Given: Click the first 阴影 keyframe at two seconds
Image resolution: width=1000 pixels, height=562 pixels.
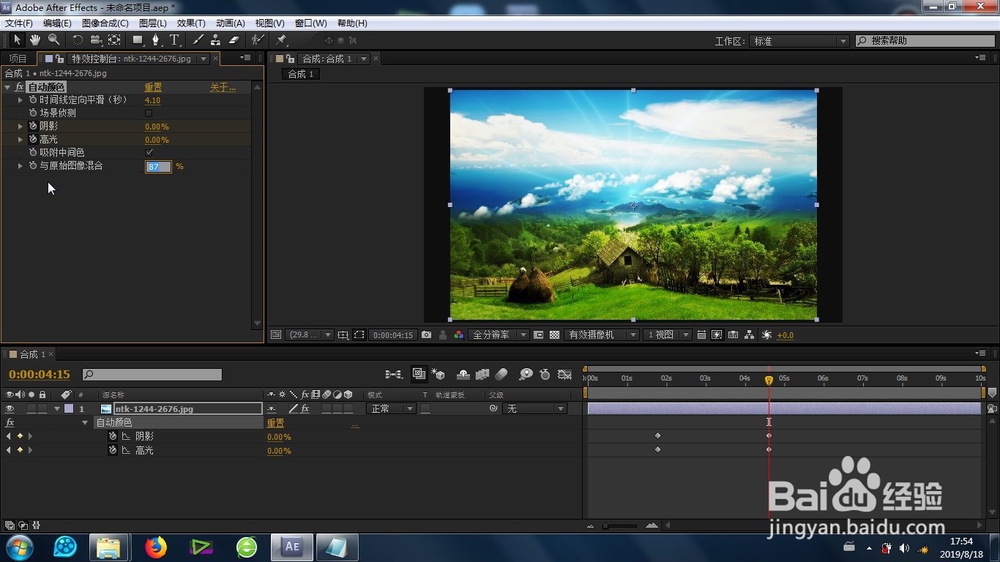Looking at the screenshot, I should point(658,436).
